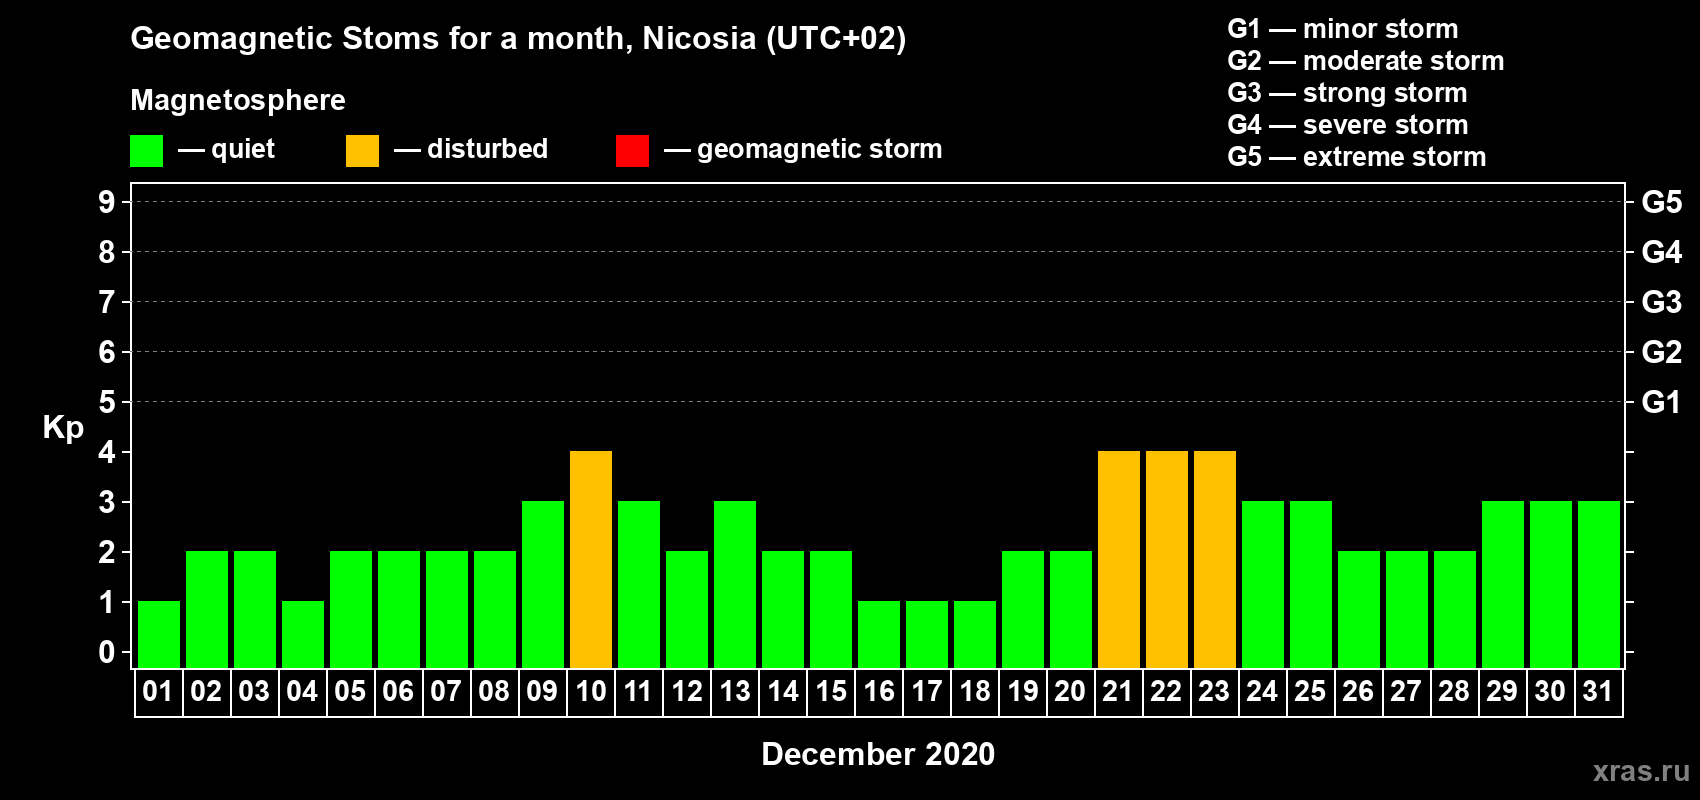1700x800 pixels.
Task: Select the orange bar for day 22
Action: tap(1167, 559)
